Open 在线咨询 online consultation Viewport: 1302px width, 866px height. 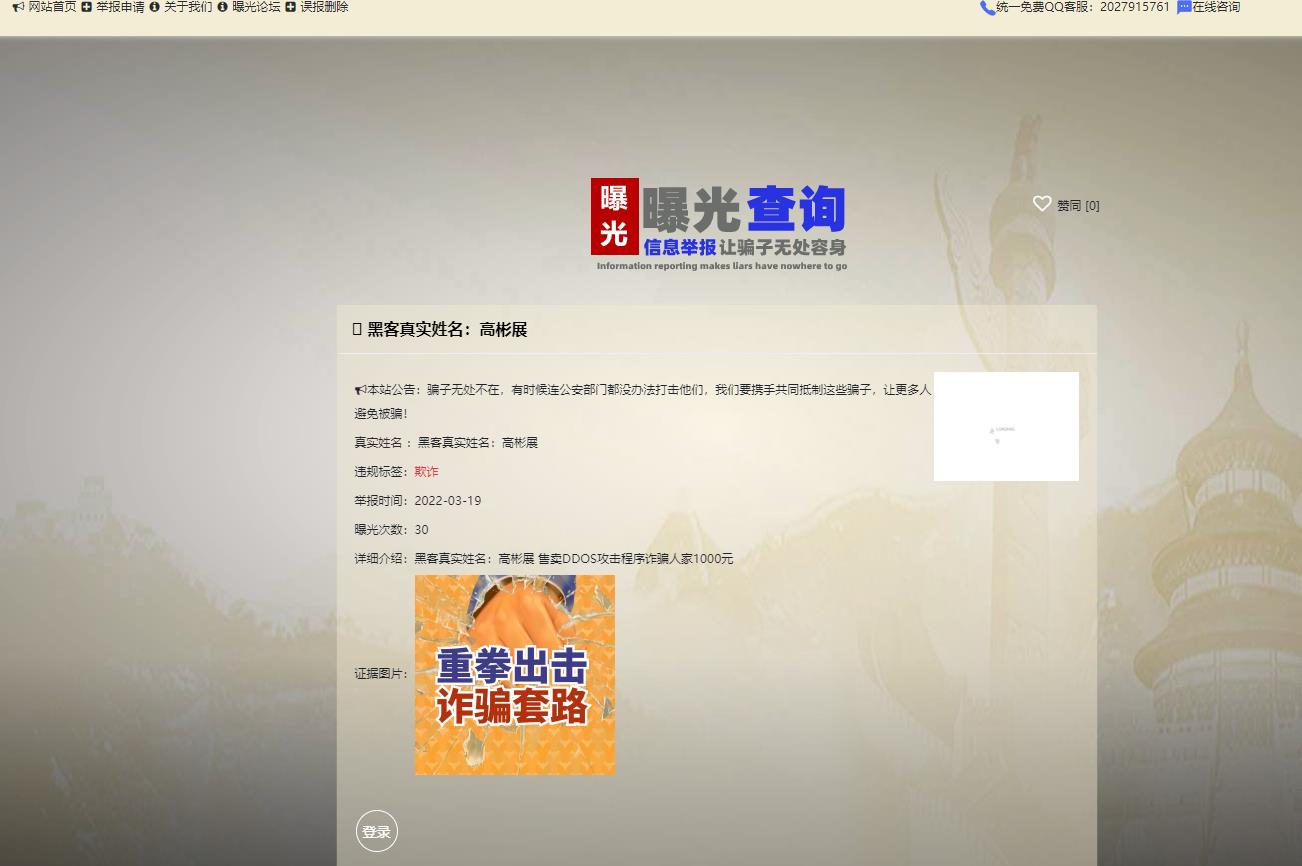click(x=1216, y=7)
